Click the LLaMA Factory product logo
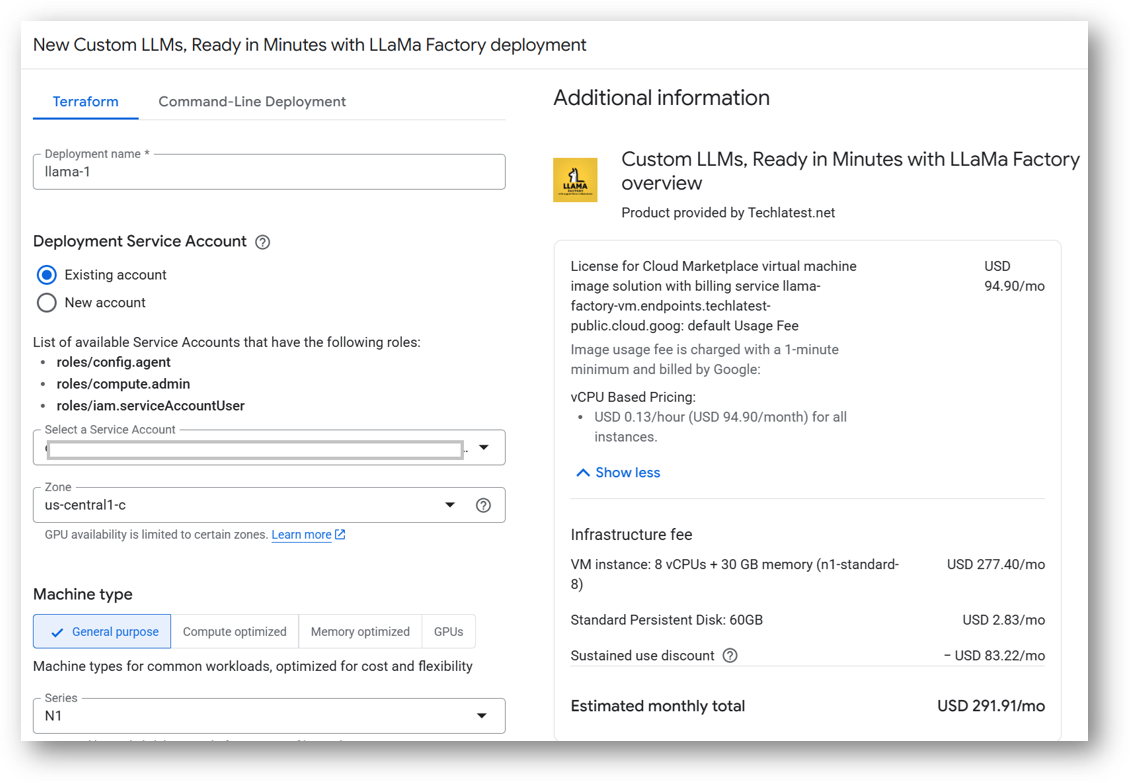This screenshot has height=783, width=1130. (575, 180)
